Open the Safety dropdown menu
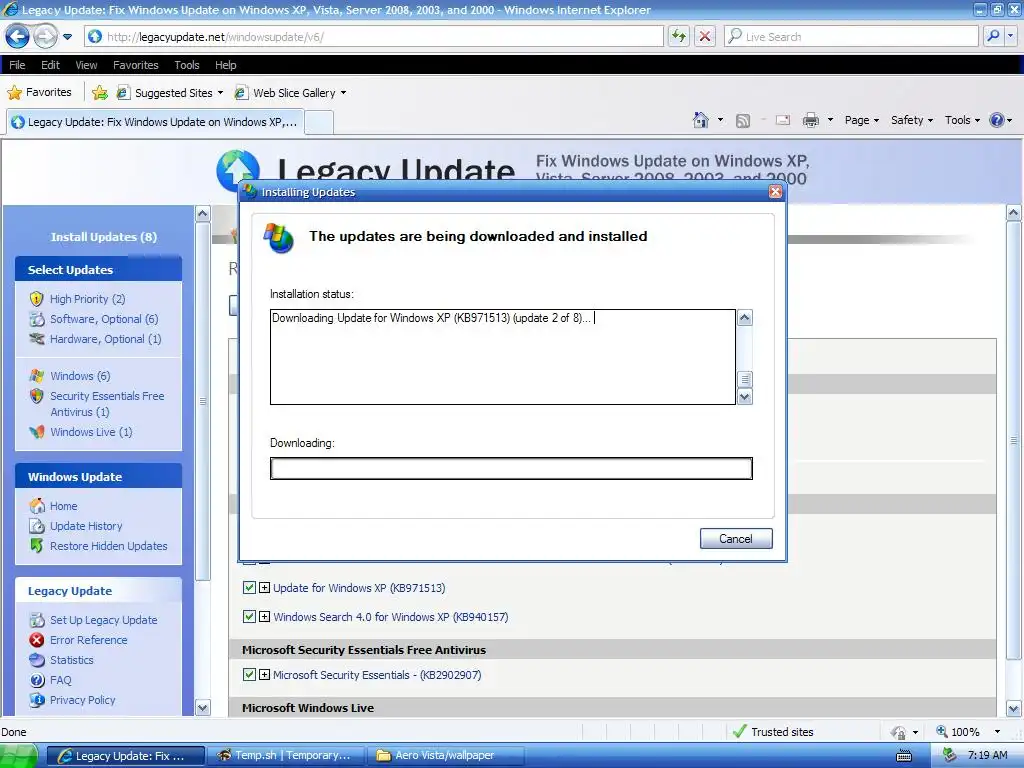 click(x=912, y=120)
